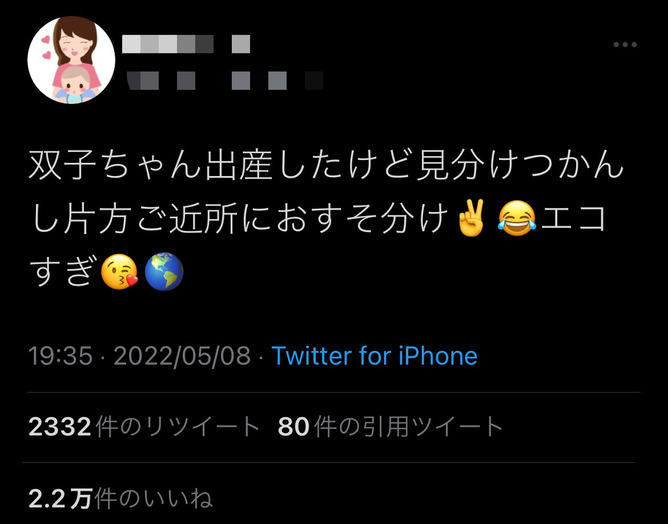Click the mother and baby profile avatar
This screenshot has height=524, width=668.
(71, 60)
